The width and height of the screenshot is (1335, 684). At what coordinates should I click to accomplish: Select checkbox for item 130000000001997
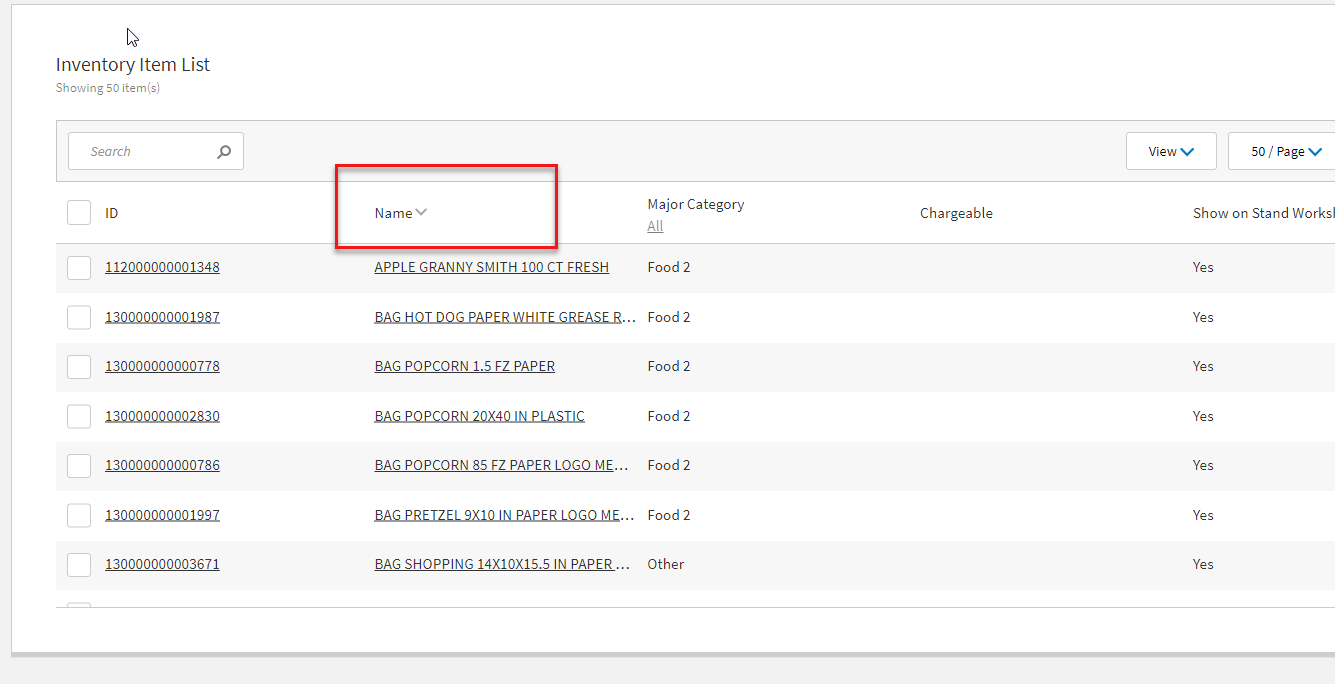click(79, 516)
